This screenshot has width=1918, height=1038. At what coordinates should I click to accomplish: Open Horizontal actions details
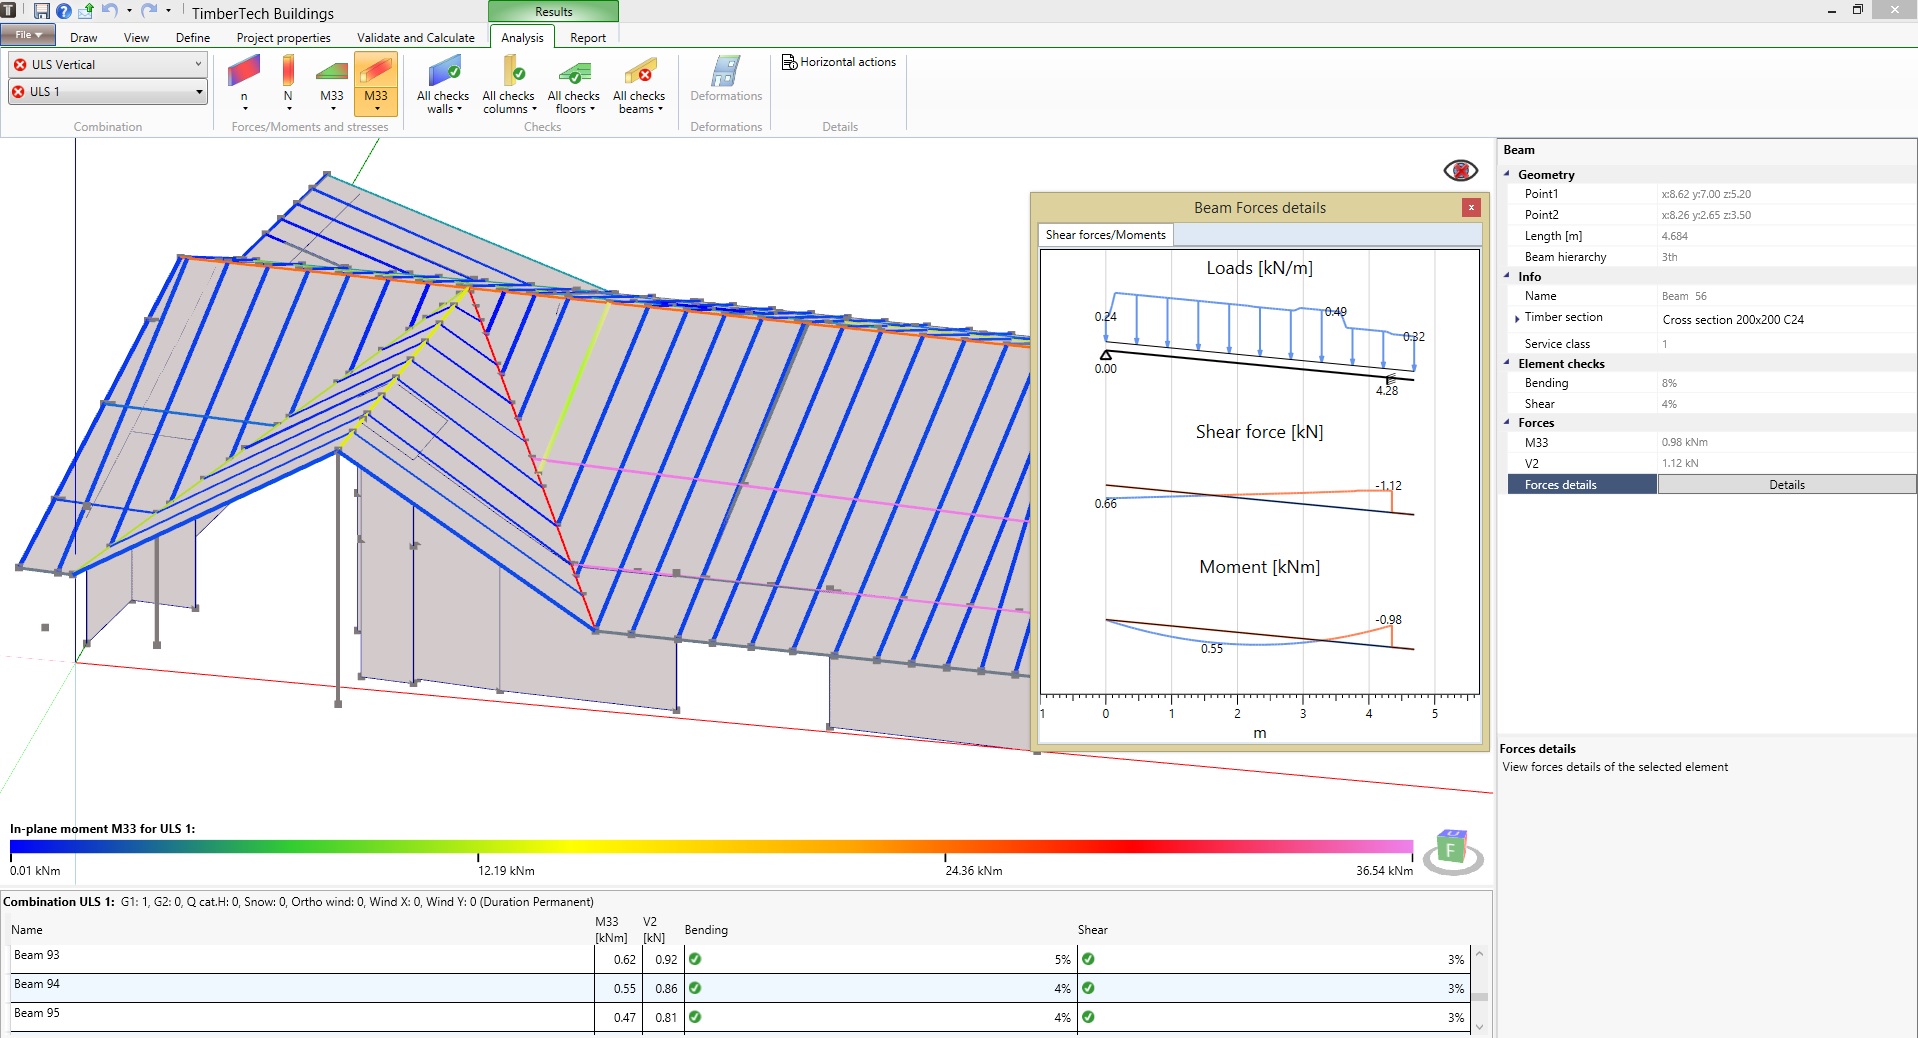tap(839, 62)
